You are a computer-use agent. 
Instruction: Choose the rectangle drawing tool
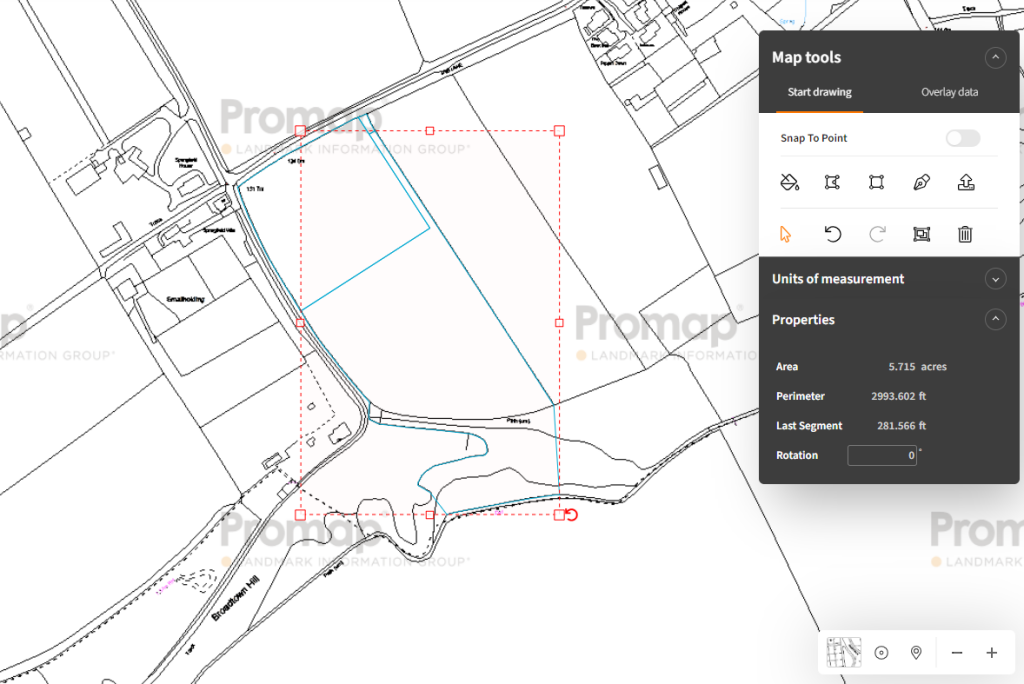876,182
